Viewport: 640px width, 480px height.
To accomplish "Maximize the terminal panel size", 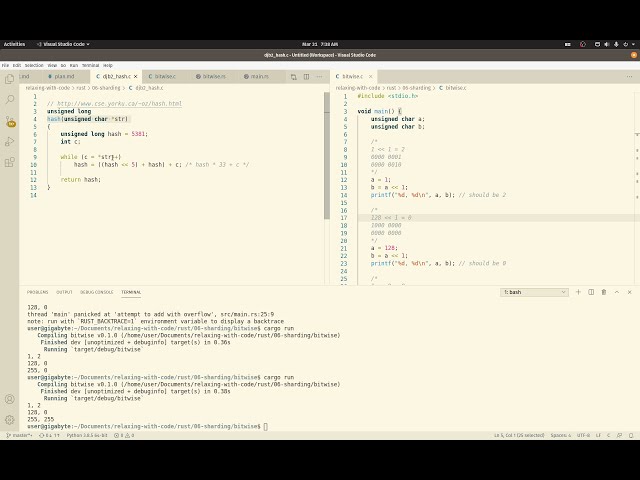I will 617,292.
